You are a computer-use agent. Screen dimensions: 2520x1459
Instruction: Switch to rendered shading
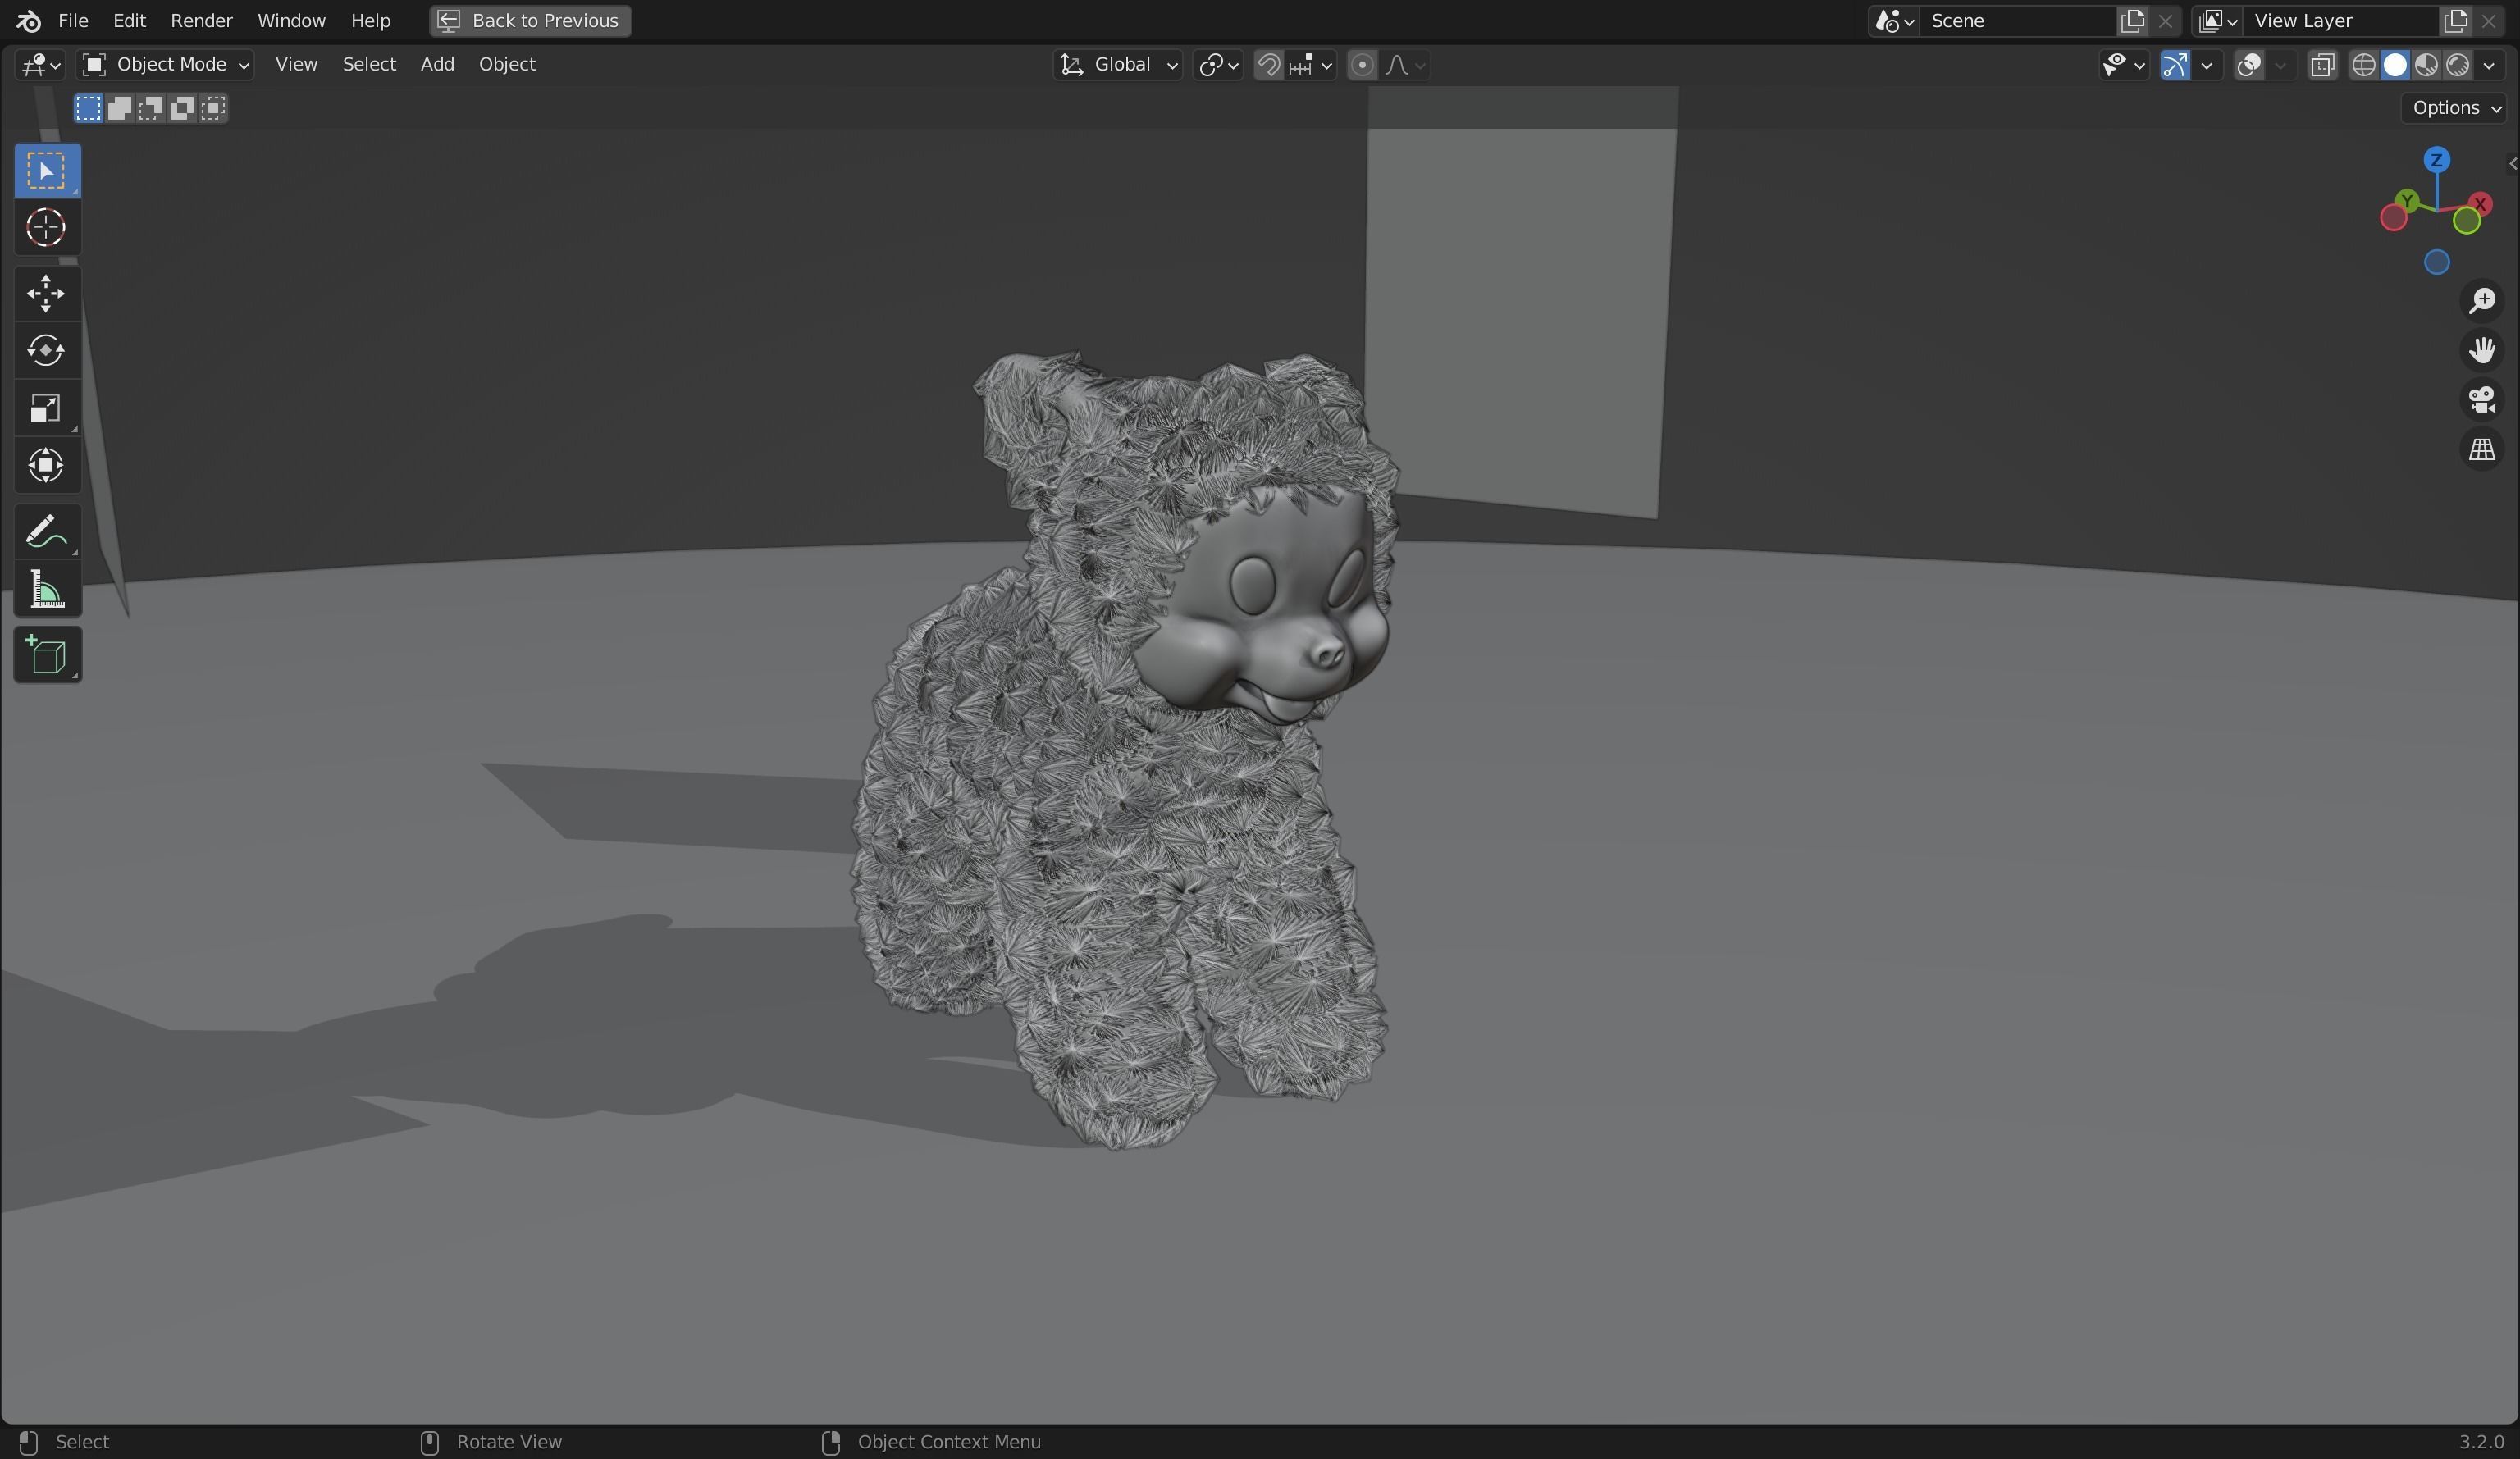click(x=2457, y=65)
